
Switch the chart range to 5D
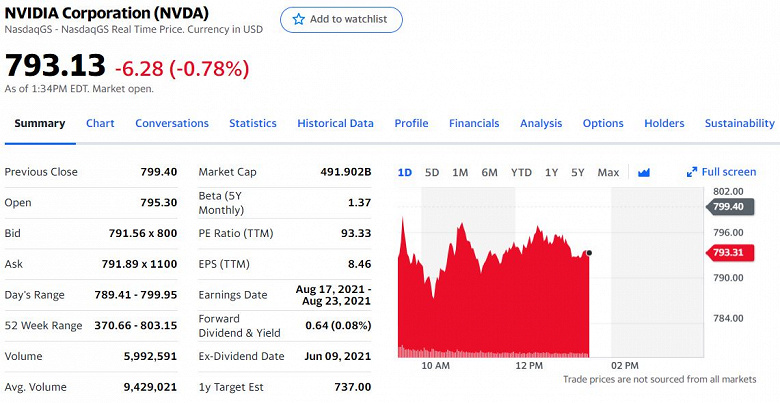pos(432,172)
